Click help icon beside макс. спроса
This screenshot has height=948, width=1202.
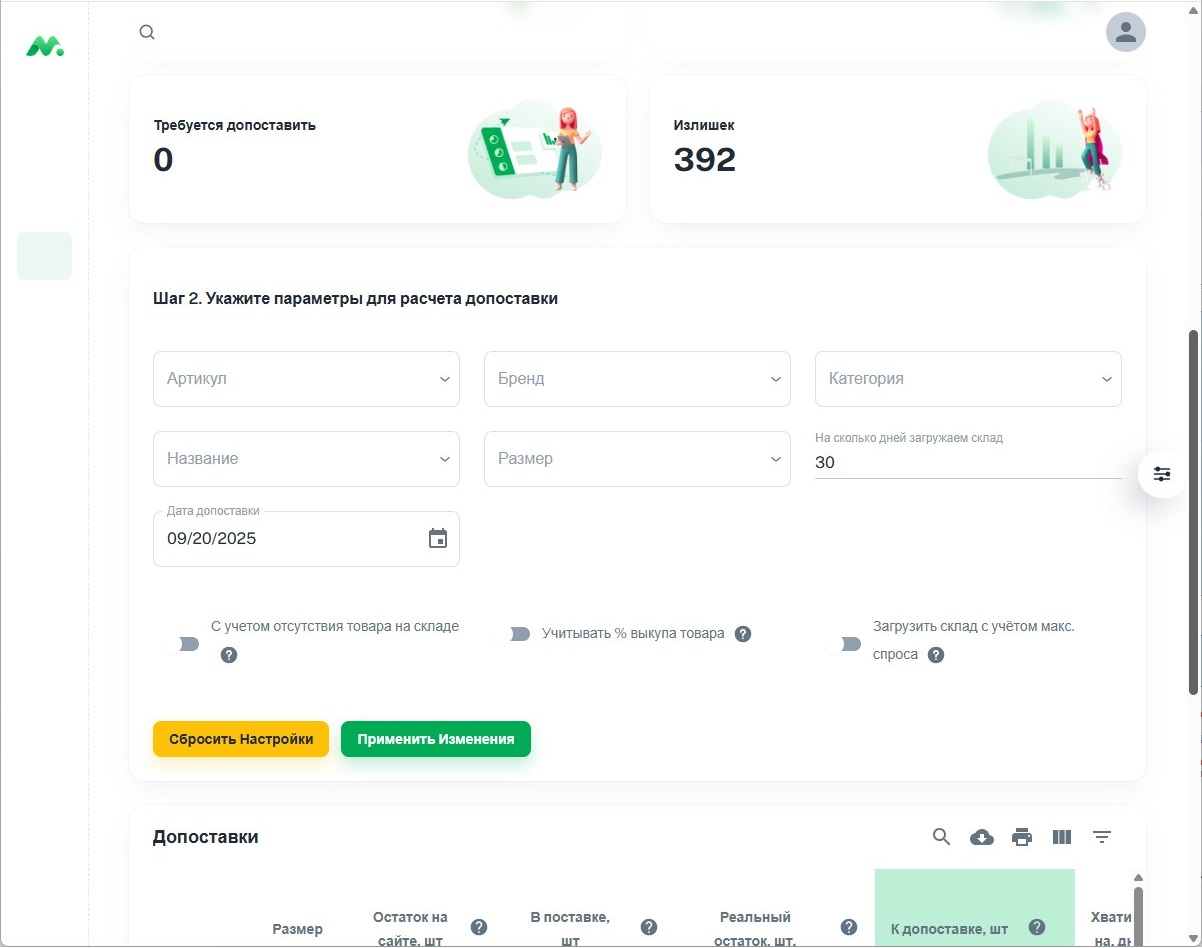pyautogui.click(x=936, y=656)
